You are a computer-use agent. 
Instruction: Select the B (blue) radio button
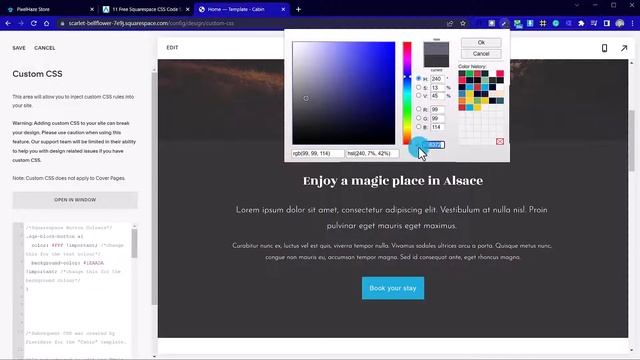click(418, 127)
